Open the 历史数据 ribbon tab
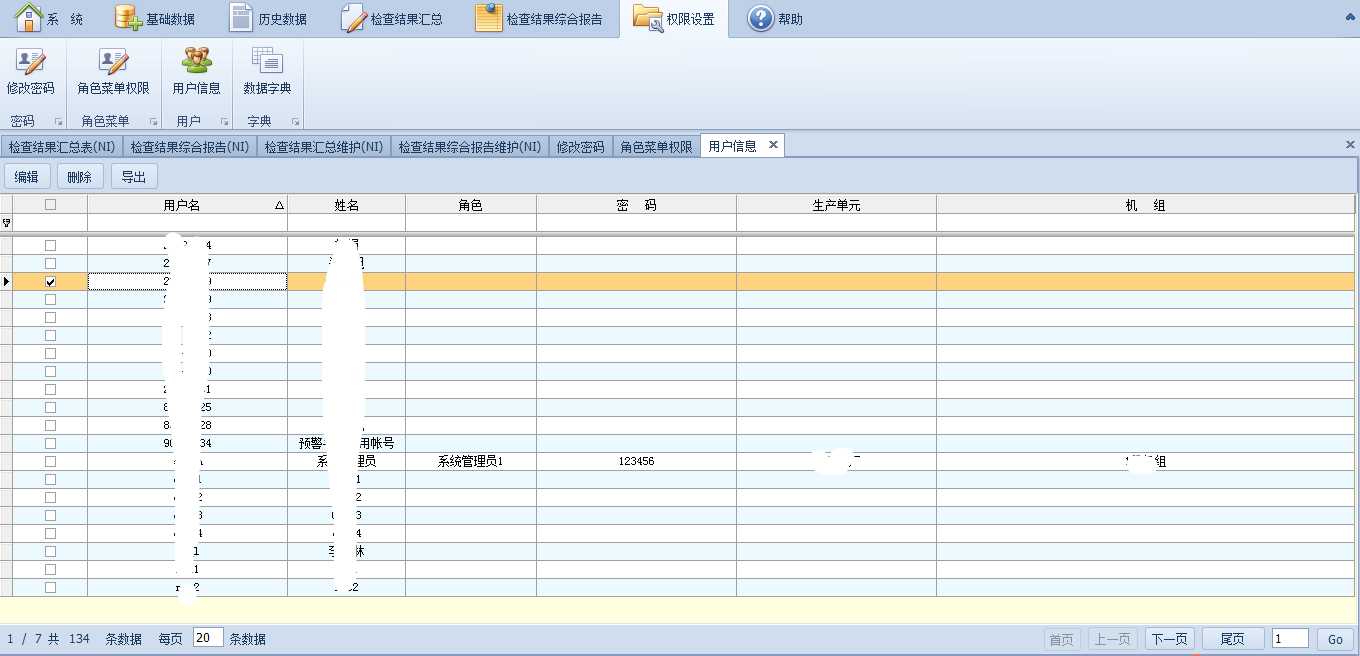 [x=268, y=18]
